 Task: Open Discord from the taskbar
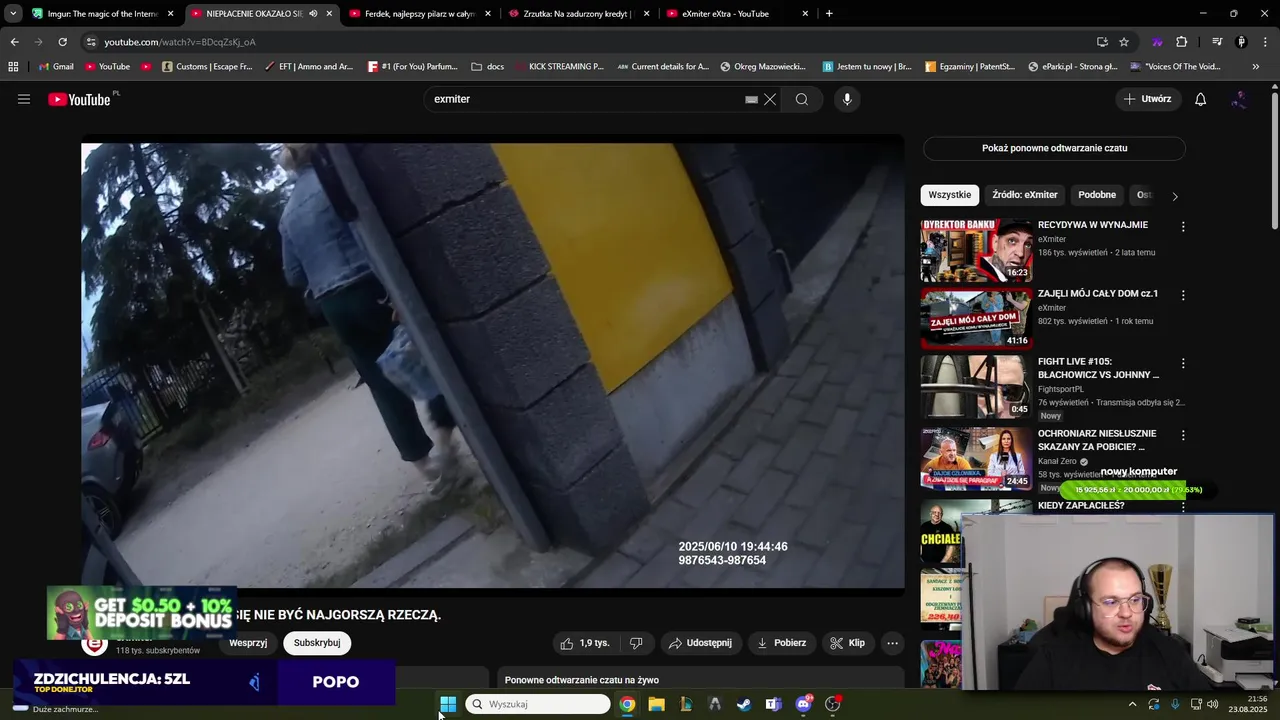coord(803,704)
